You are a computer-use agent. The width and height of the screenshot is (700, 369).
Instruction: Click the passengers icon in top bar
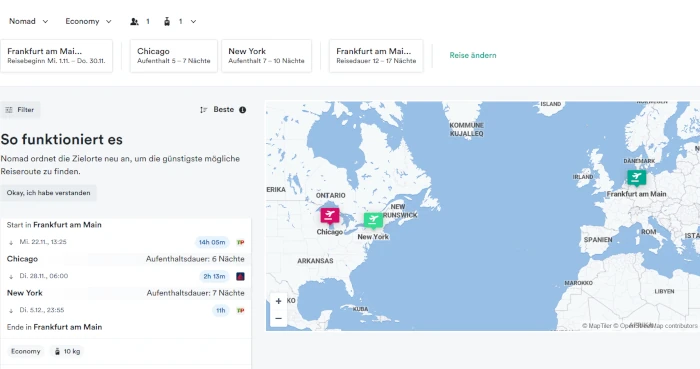(x=134, y=21)
